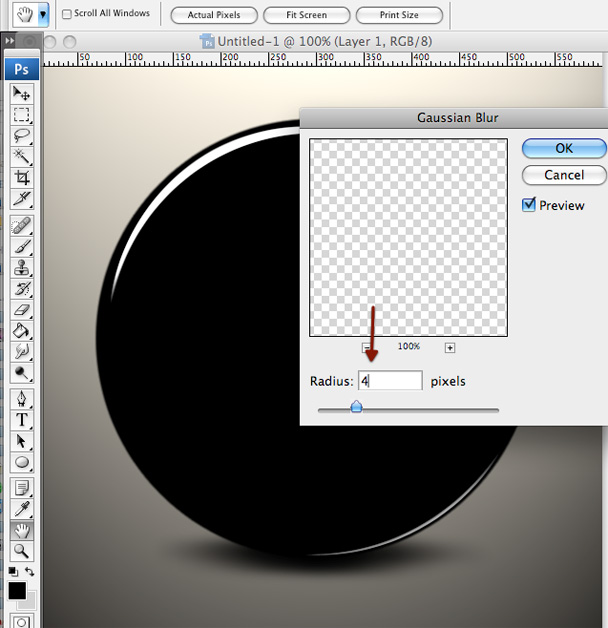Select the Smudge tool
608x628 pixels.
(21, 351)
